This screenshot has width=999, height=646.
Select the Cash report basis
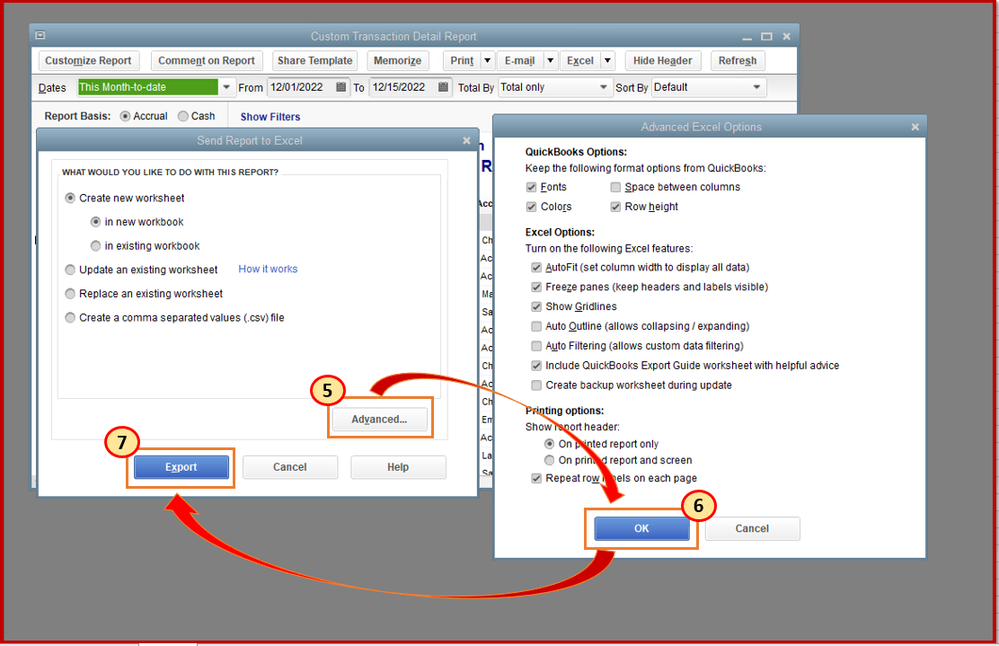coord(183,116)
